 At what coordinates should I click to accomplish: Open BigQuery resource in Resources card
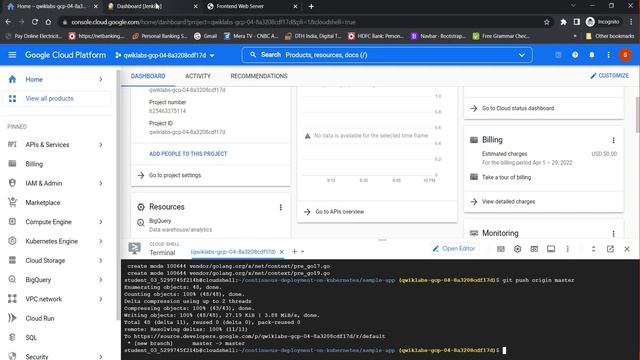(x=160, y=221)
